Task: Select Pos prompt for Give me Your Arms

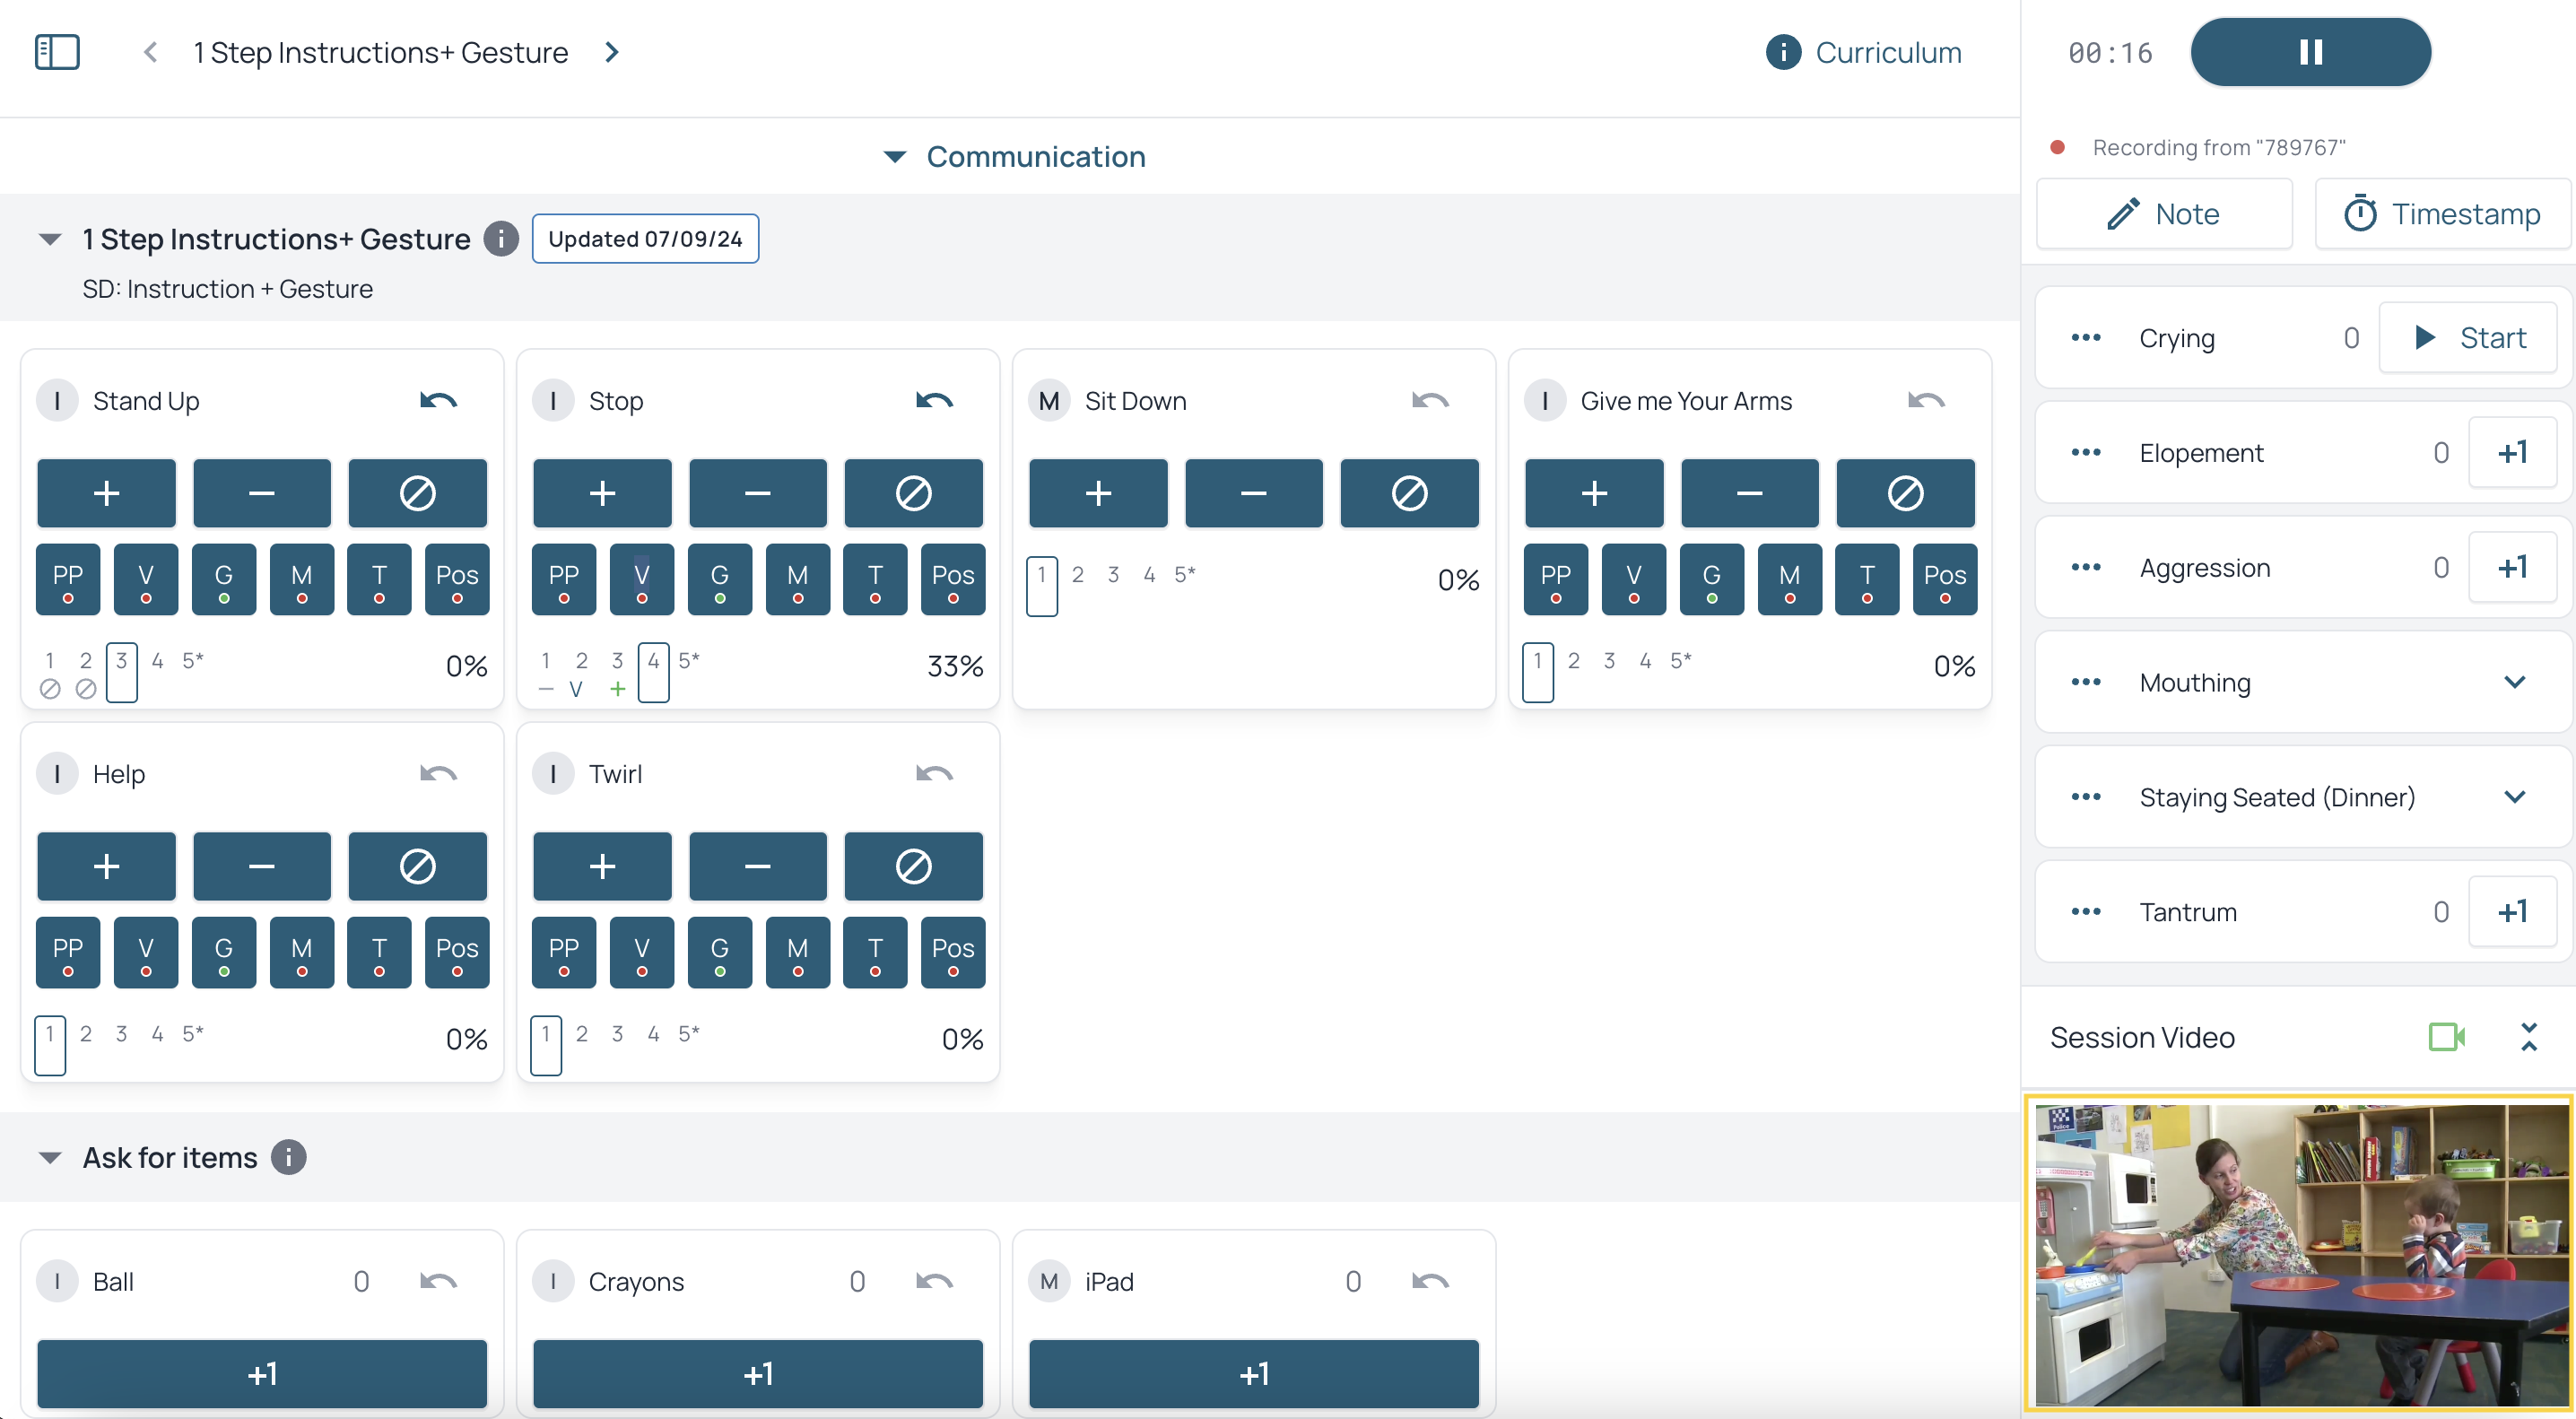Action: click(x=1945, y=579)
